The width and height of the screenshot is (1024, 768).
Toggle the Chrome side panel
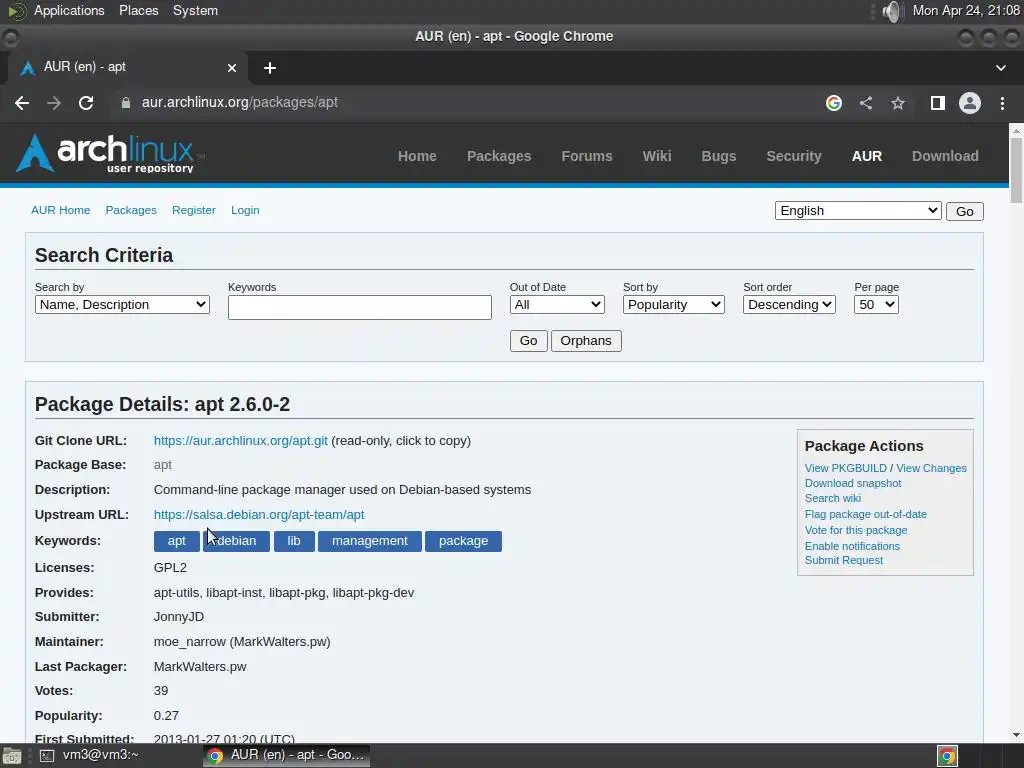coord(937,103)
